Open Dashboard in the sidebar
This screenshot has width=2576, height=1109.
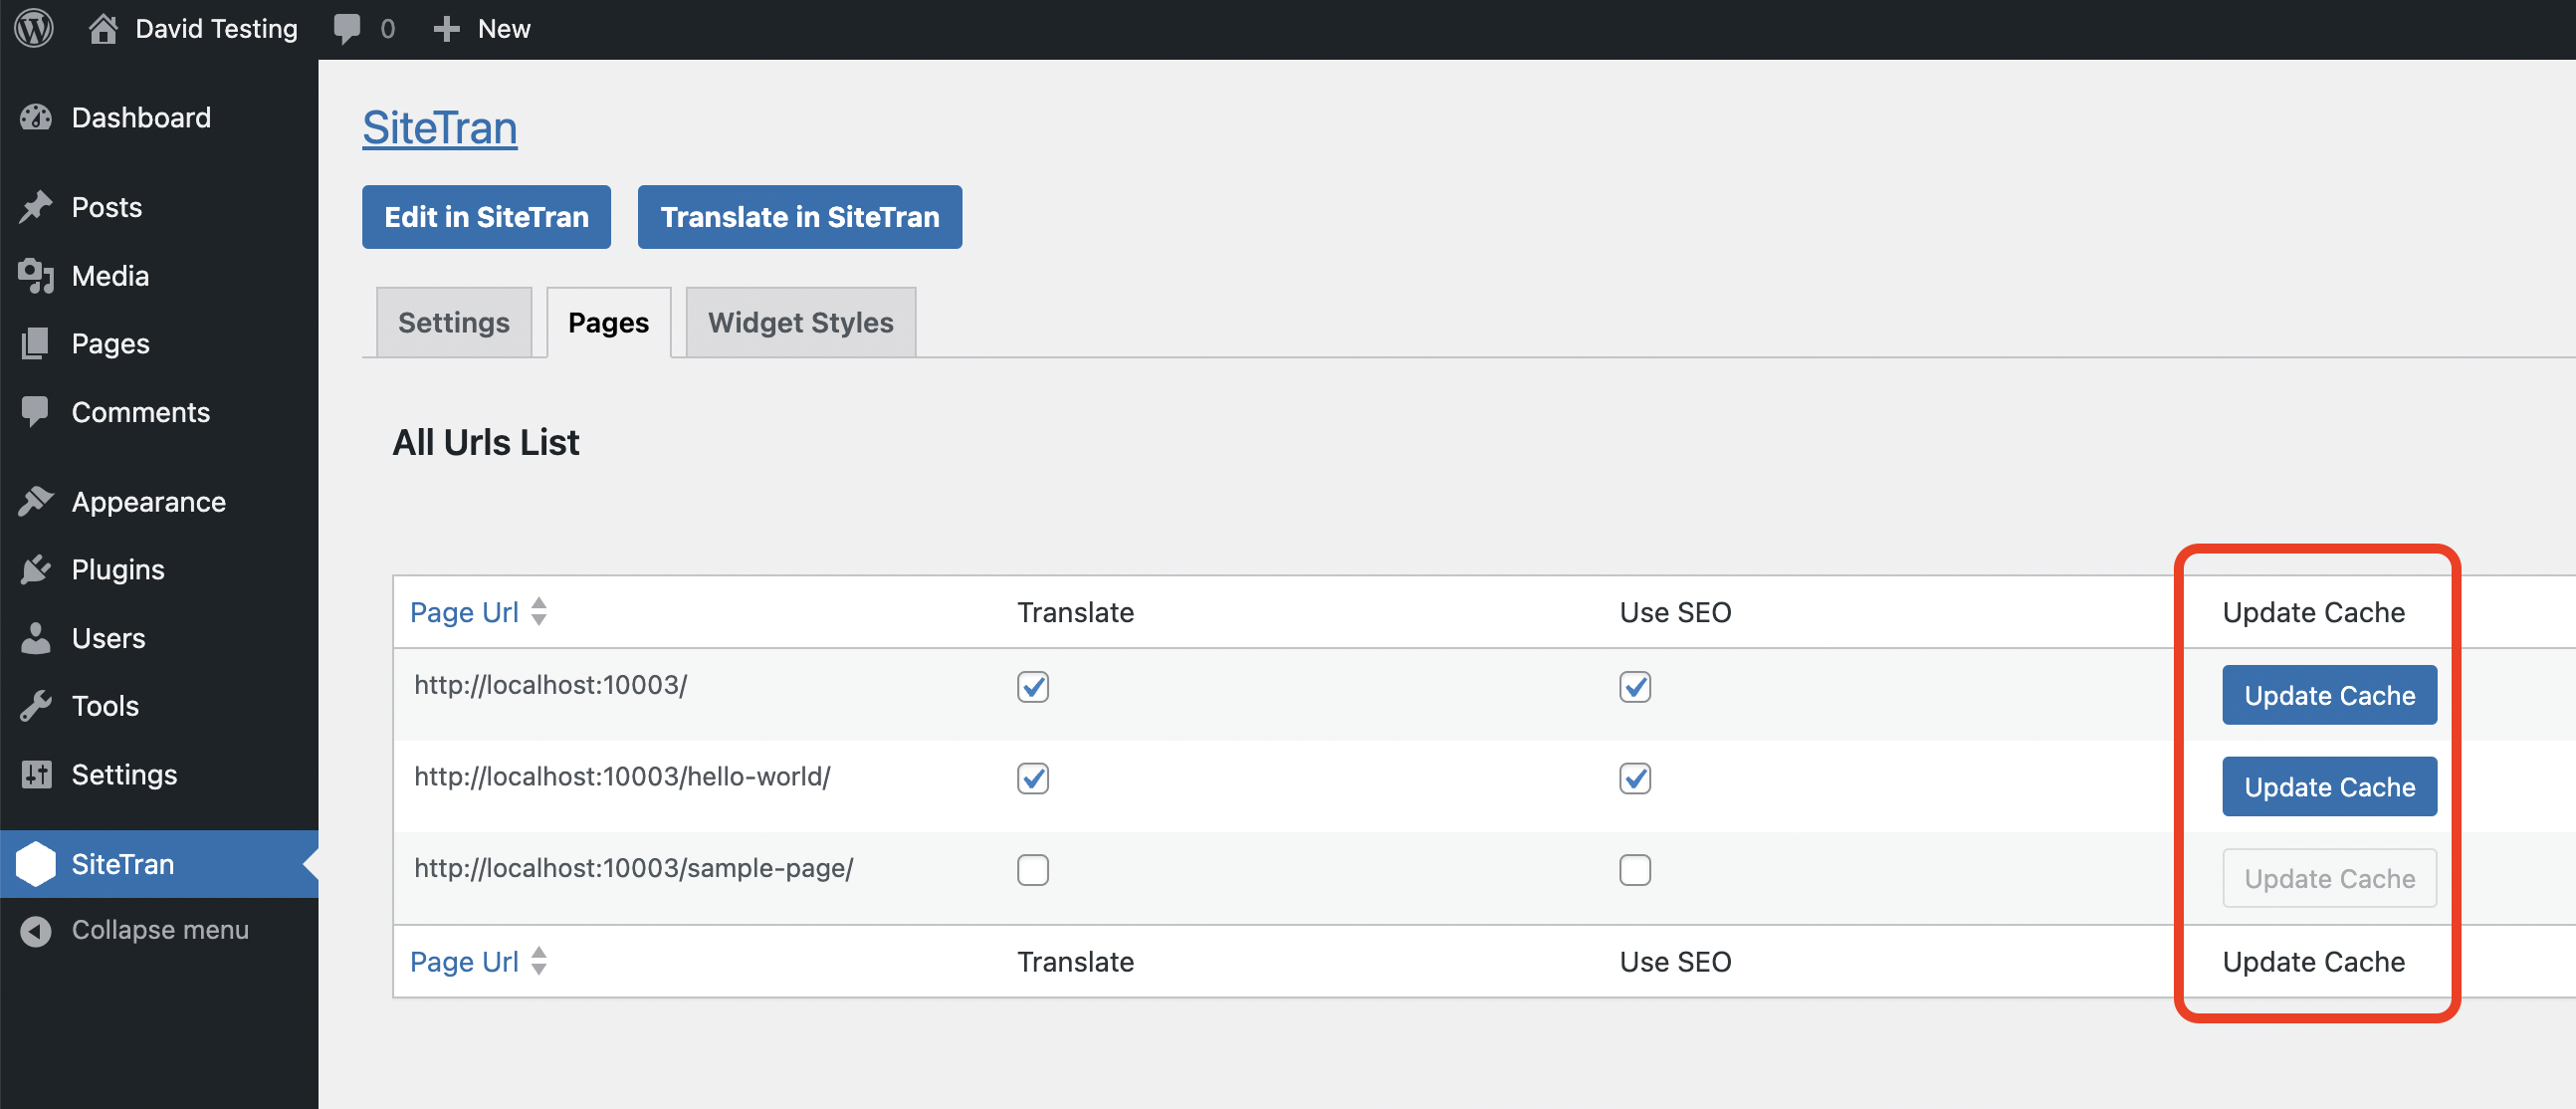pyautogui.click(x=141, y=118)
